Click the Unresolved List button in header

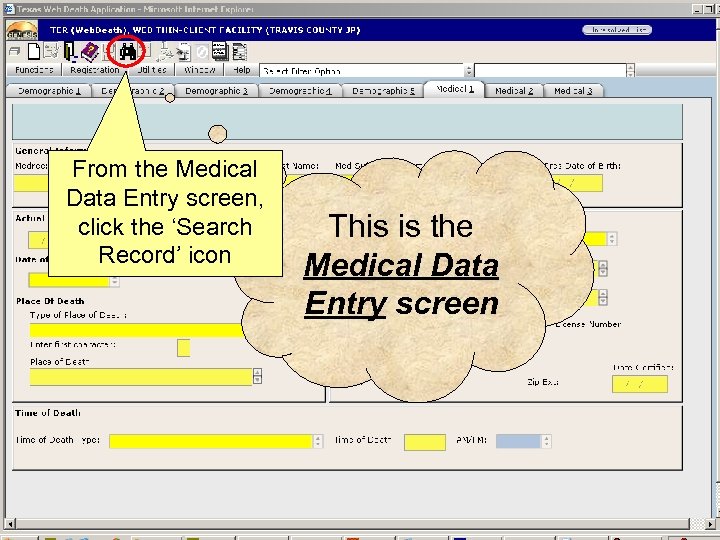coord(617,30)
